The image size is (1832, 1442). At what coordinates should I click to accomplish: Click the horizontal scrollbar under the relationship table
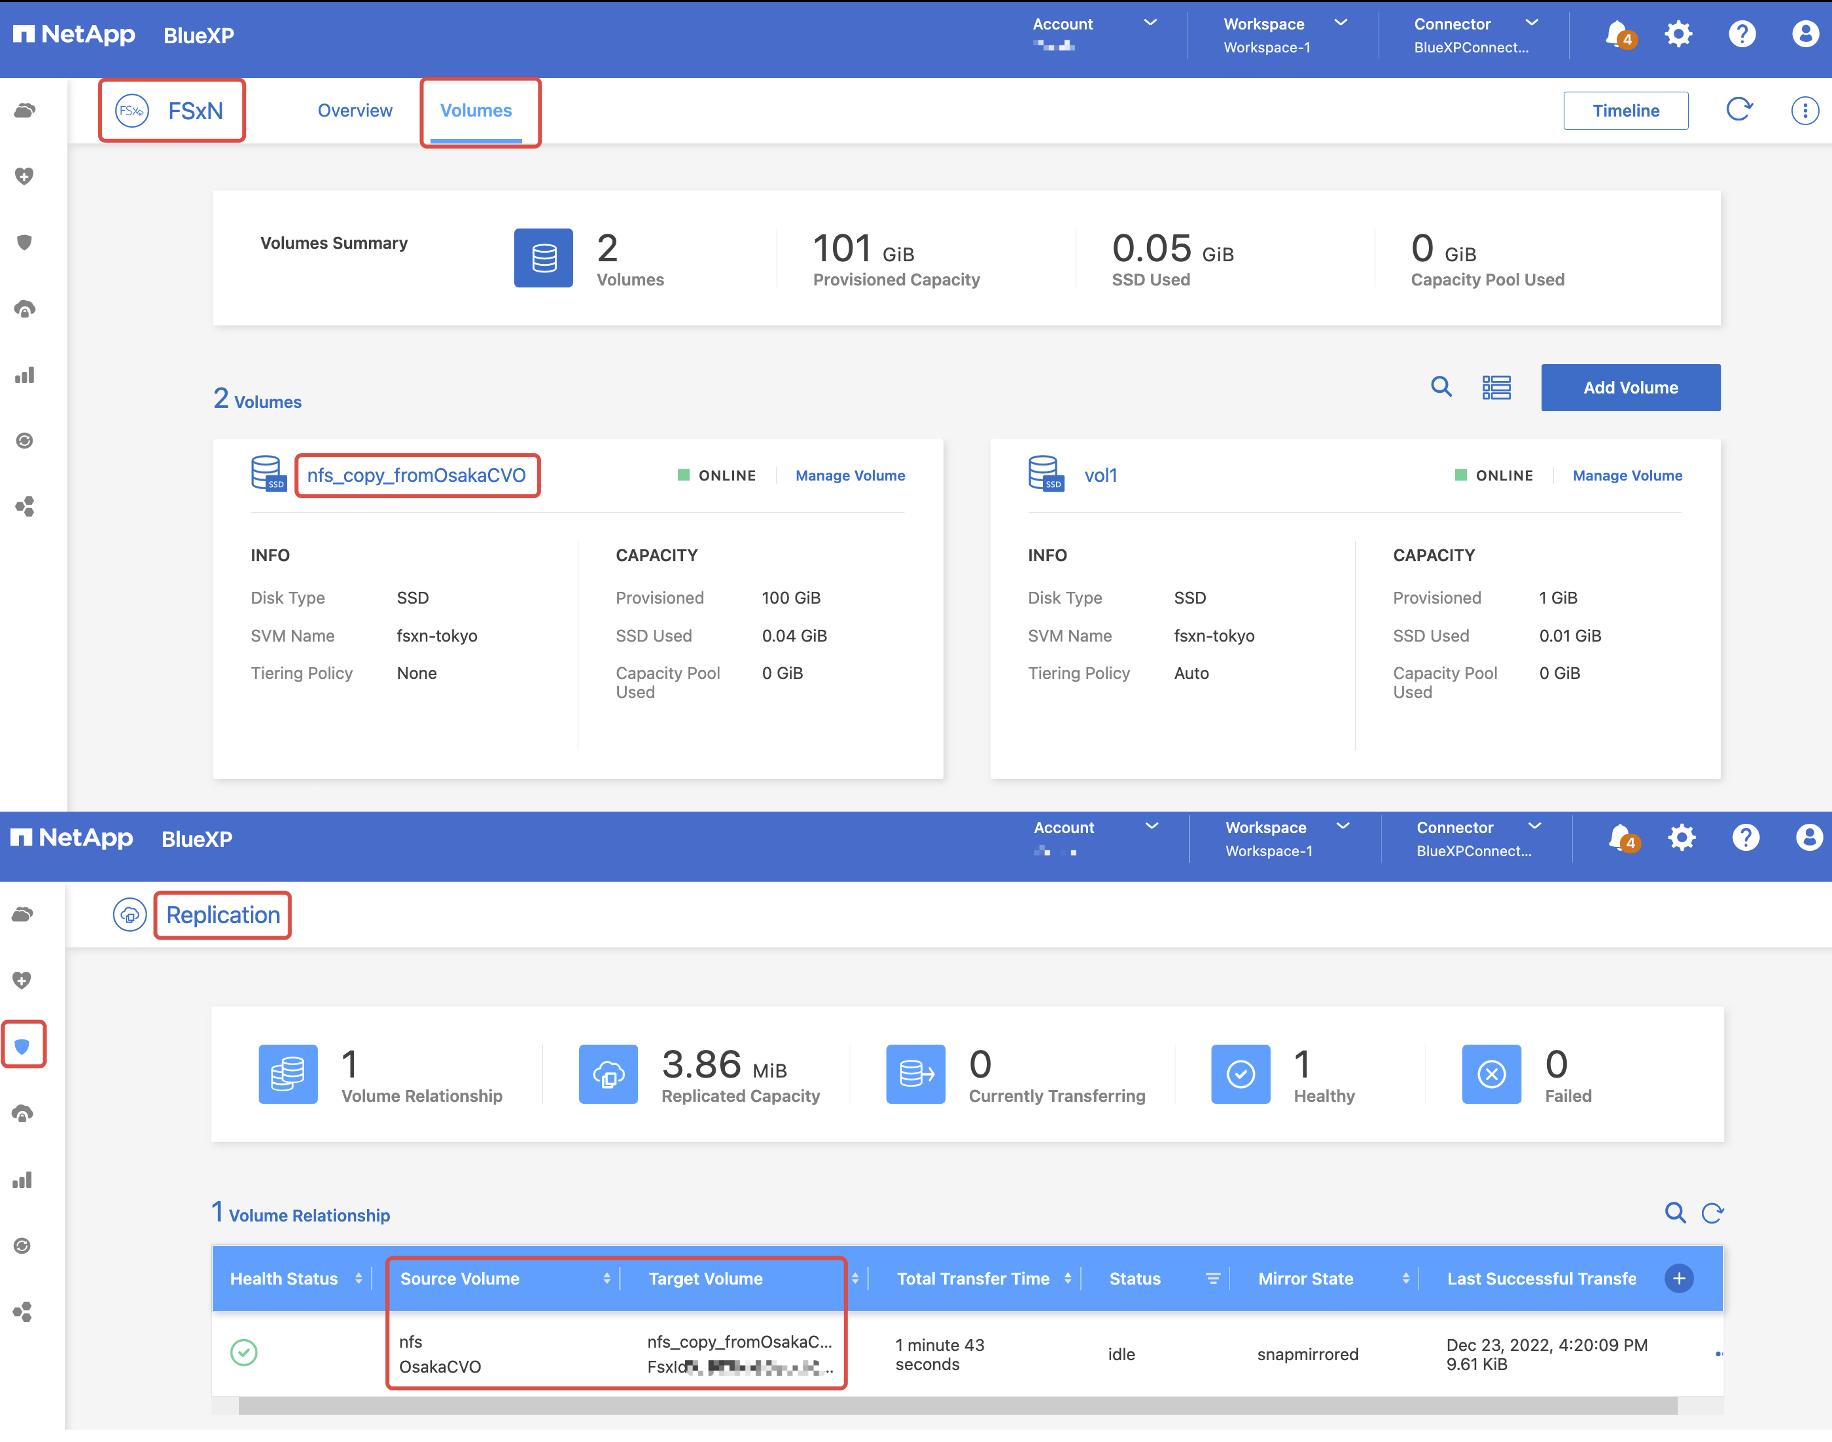tap(958, 1406)
